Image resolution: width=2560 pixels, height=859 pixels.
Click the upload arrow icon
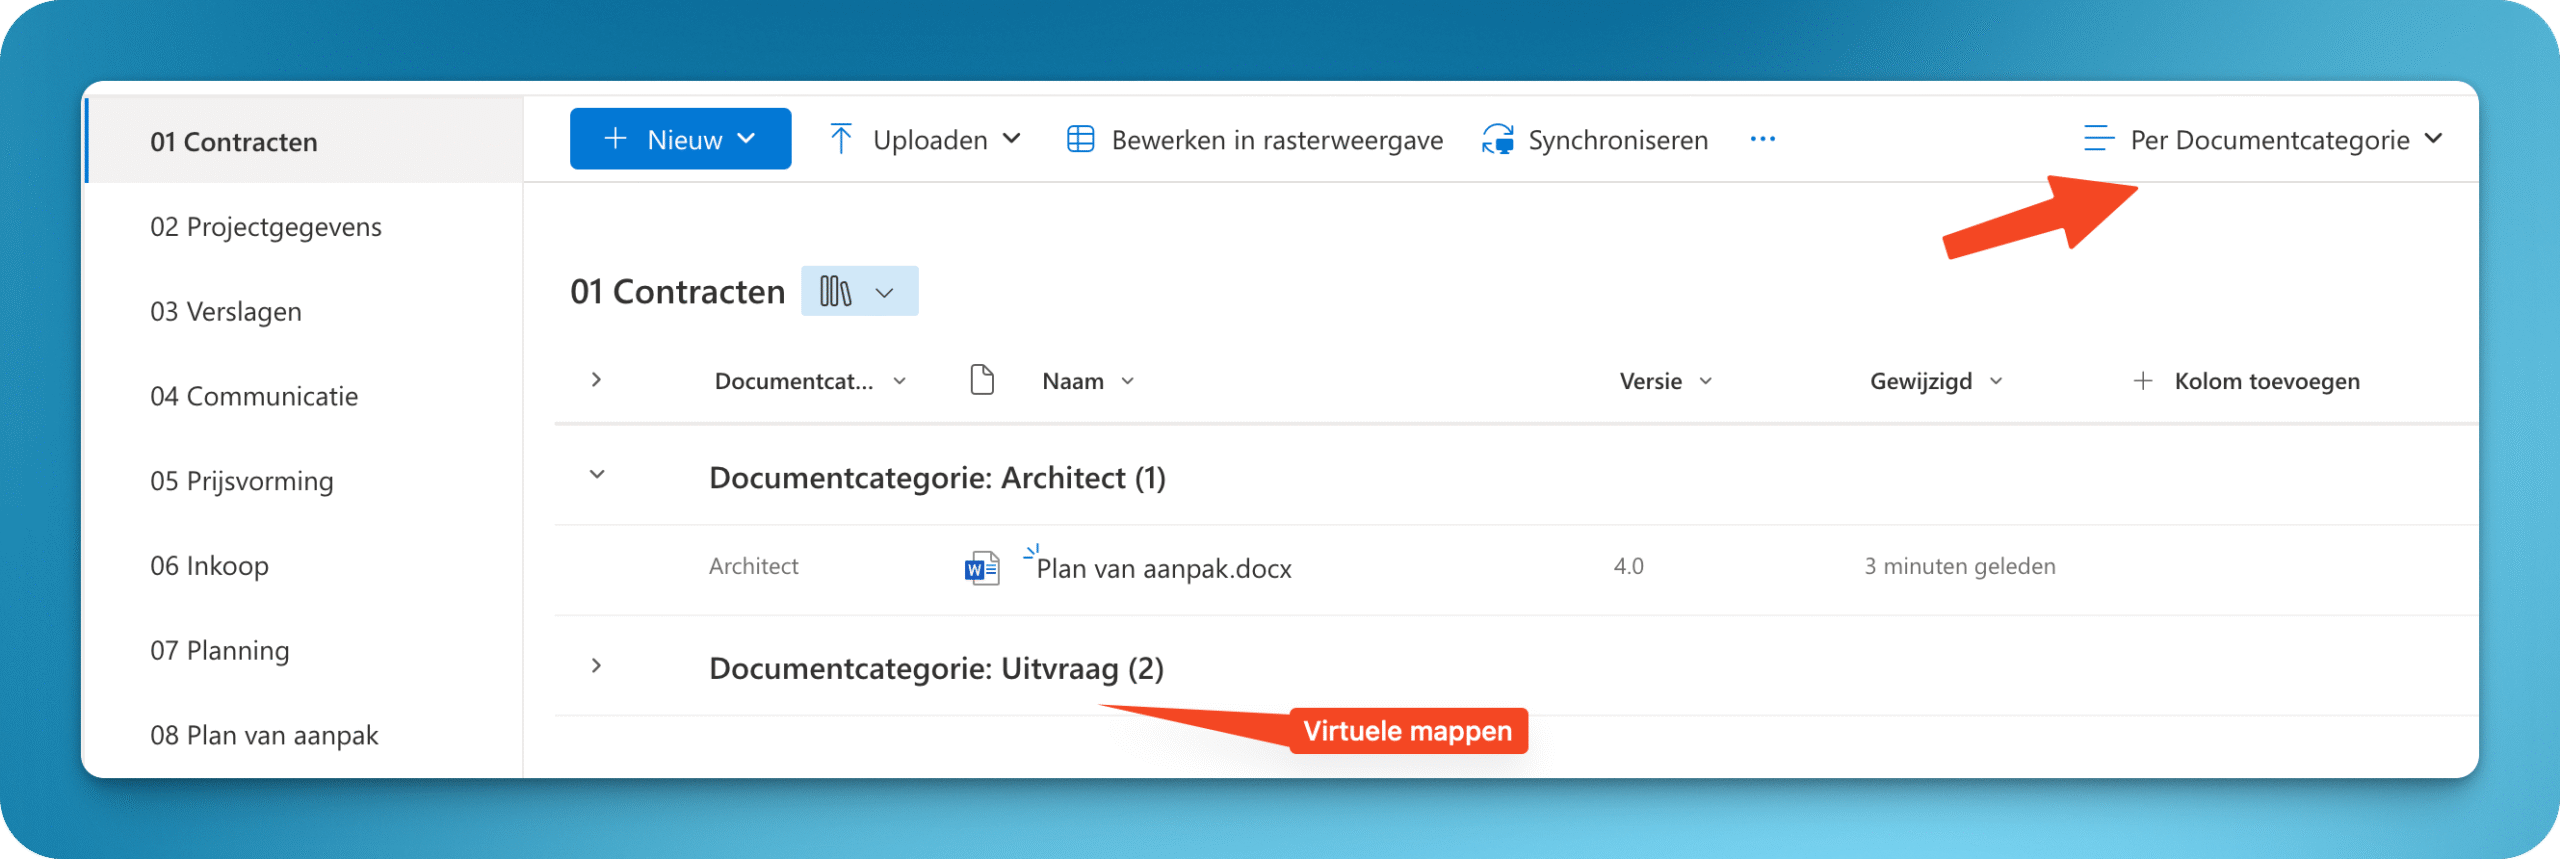coord(841,140)
